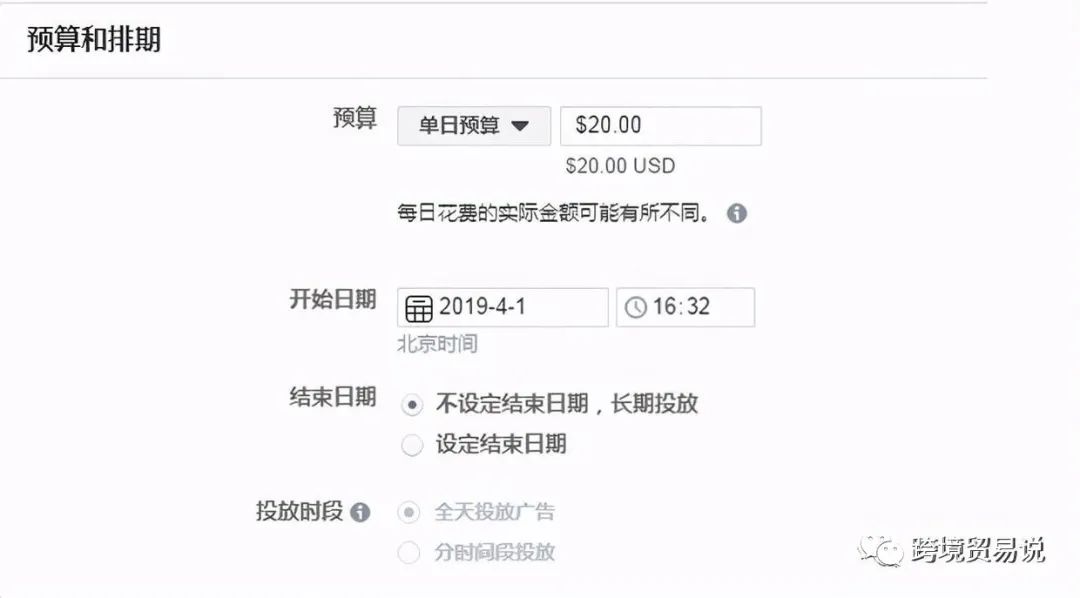
Task: Click the 预算和排期 section heading
Action: tap(94, 39)
